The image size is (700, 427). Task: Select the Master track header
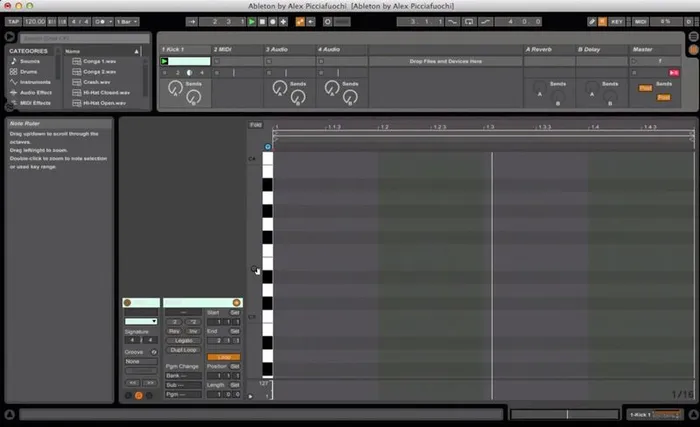654,49
